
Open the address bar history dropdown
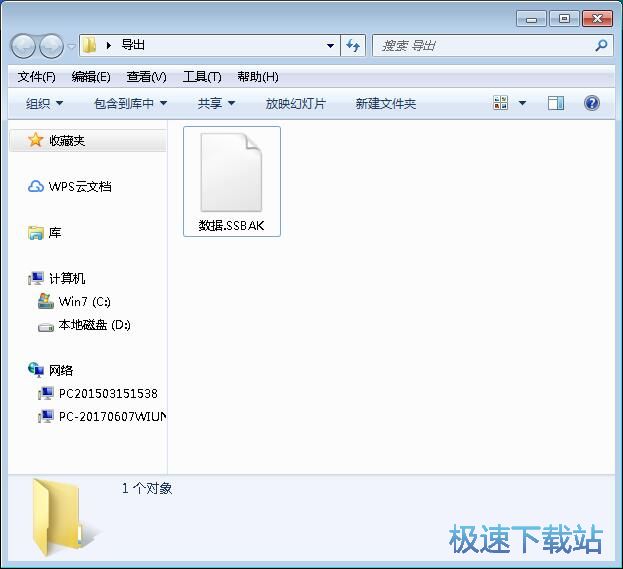[x=330, y=46]
